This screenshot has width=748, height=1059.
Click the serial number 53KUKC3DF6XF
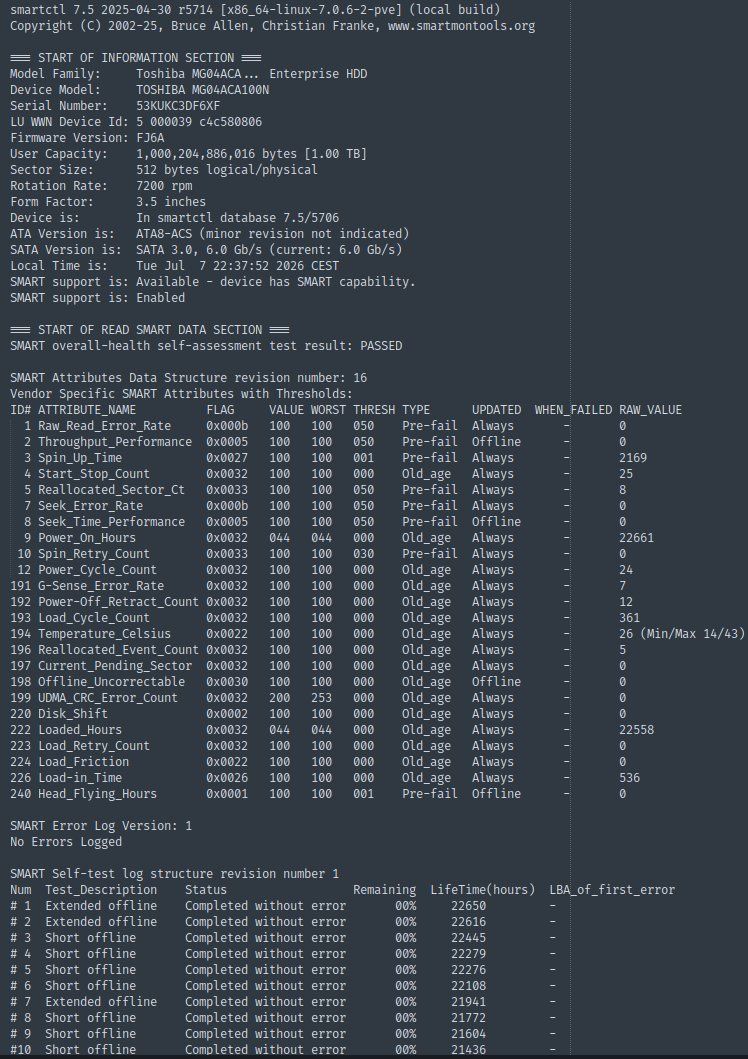tap(178, 106)
